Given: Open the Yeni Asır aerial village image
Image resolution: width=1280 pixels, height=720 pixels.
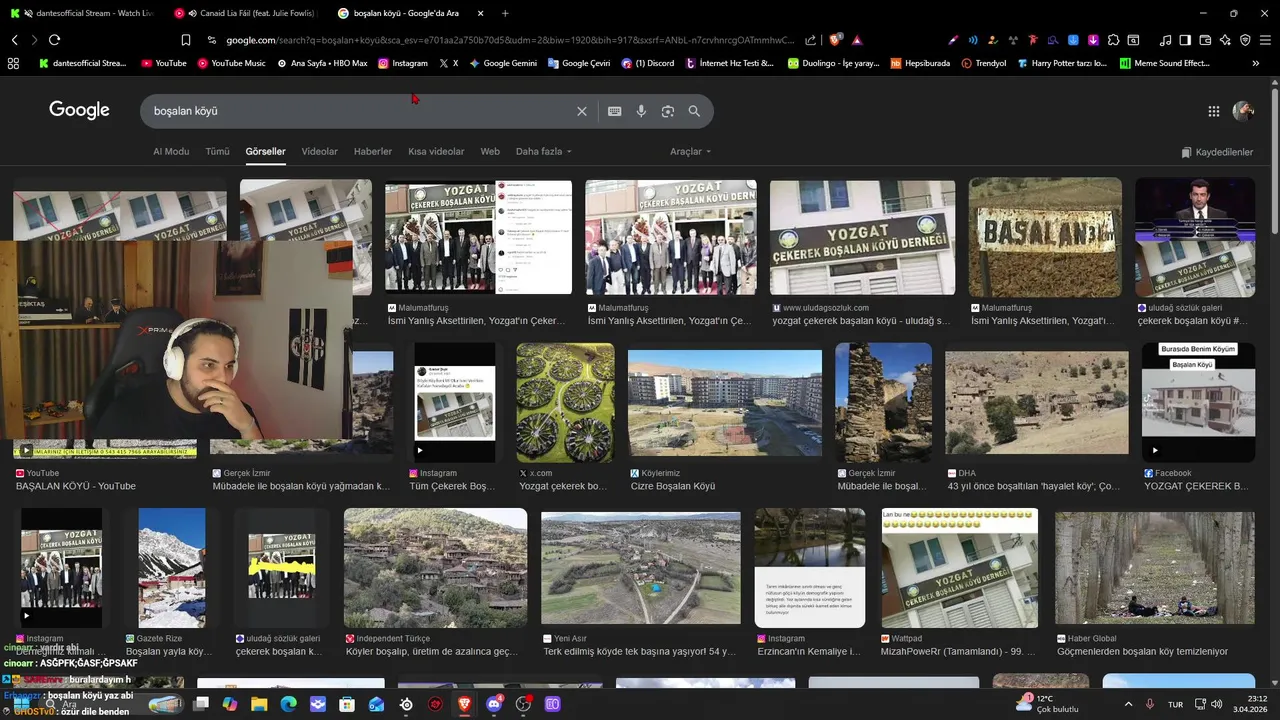Looking at the screenshot, I should 641,568.
